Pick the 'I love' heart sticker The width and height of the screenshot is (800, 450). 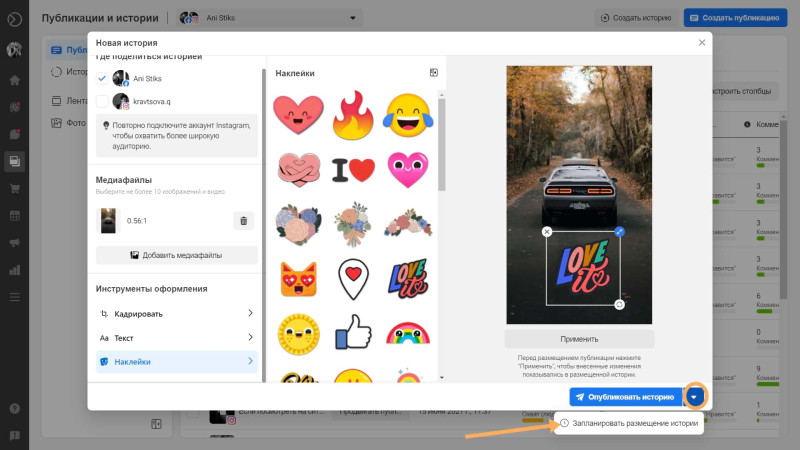[x=353, y=170]
